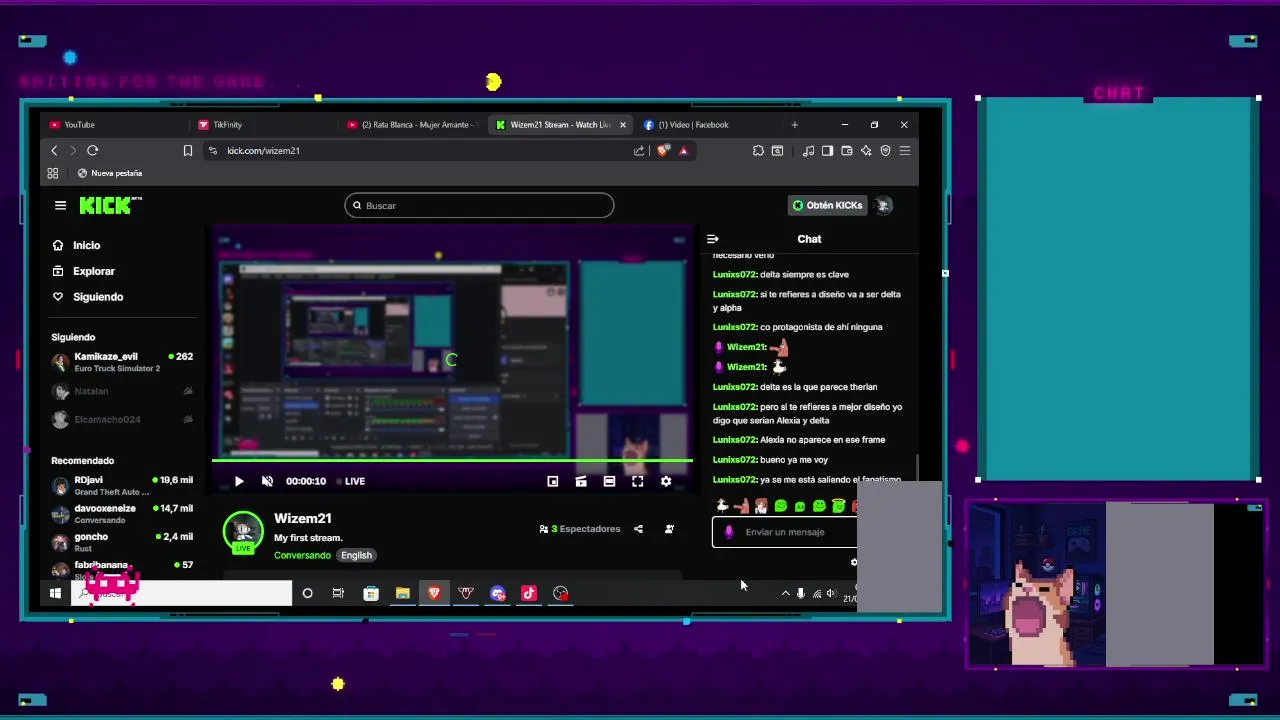Open a new browser tab
The height and width of the screenshot is (720, 1280).
click(x=795, y=125)
